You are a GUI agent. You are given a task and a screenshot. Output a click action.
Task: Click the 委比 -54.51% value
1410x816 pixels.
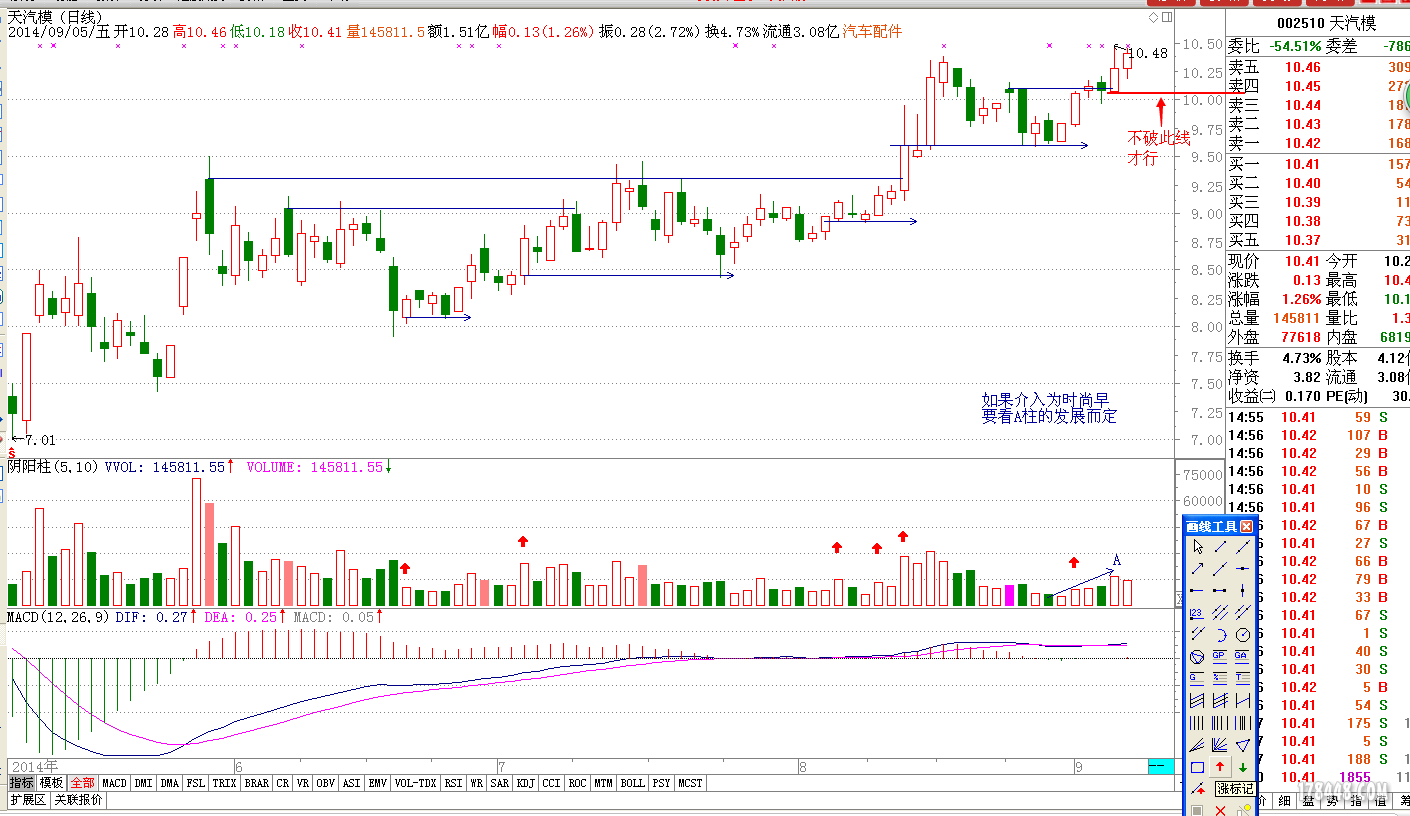pos(1296,46)
